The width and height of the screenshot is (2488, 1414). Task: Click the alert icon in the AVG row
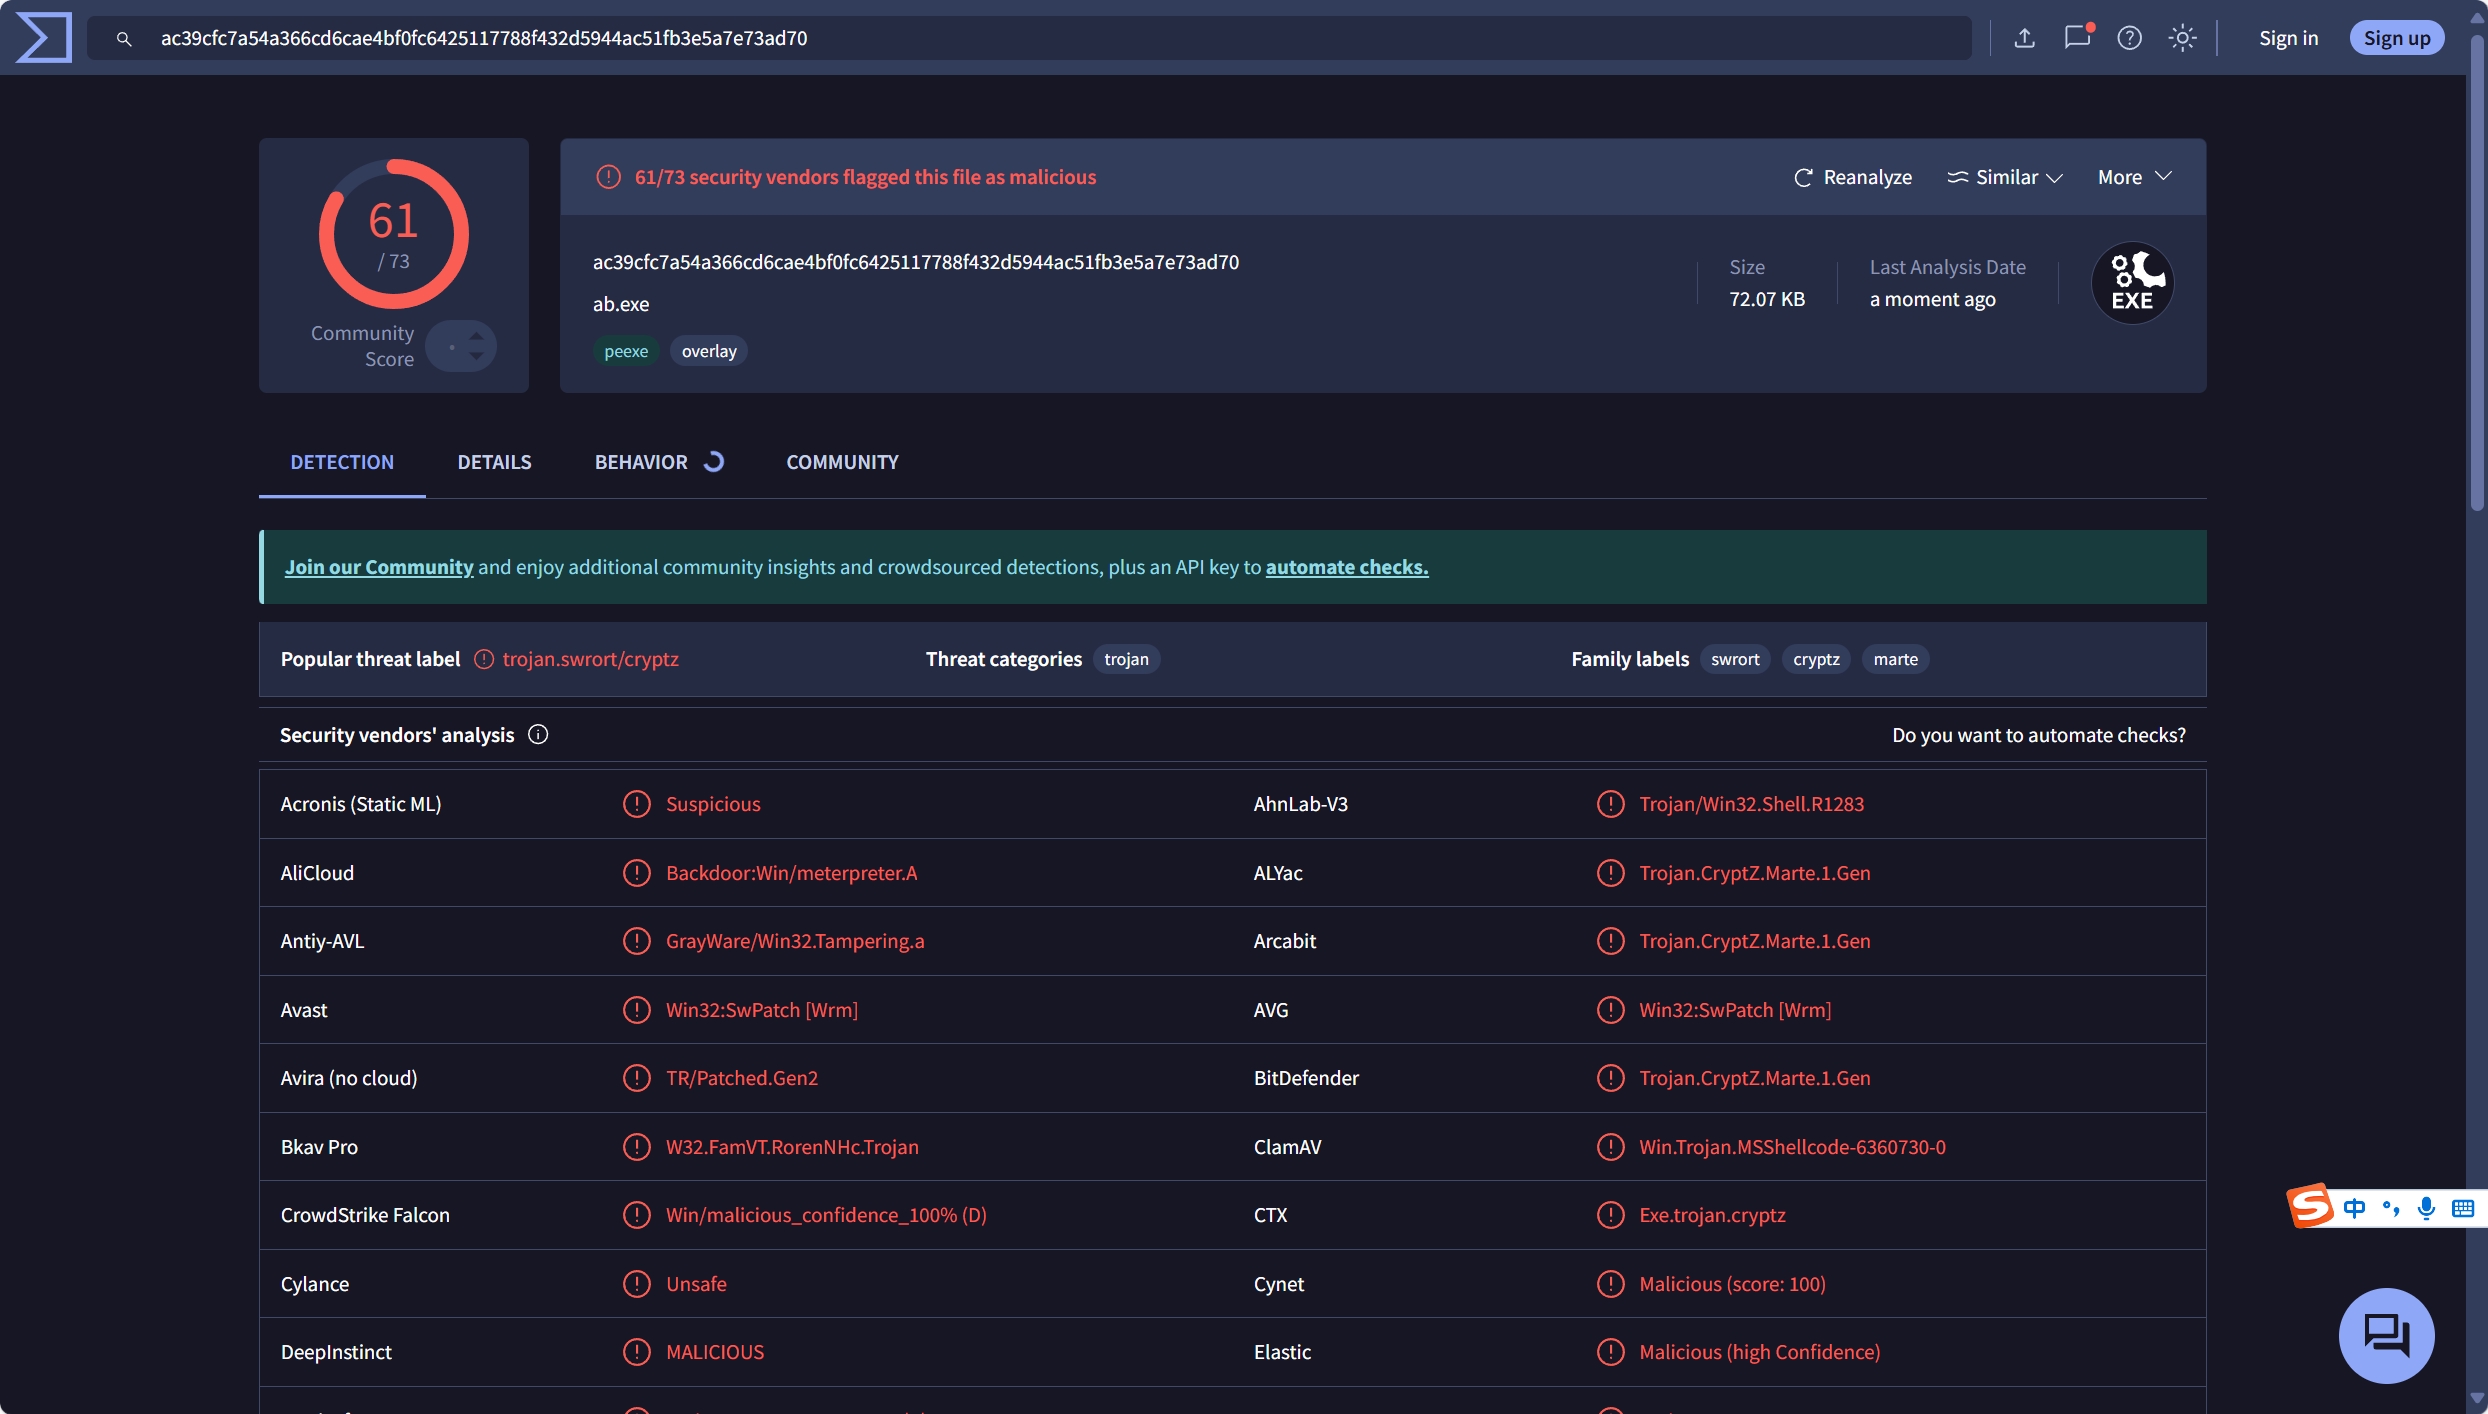click(1610, 1010)
